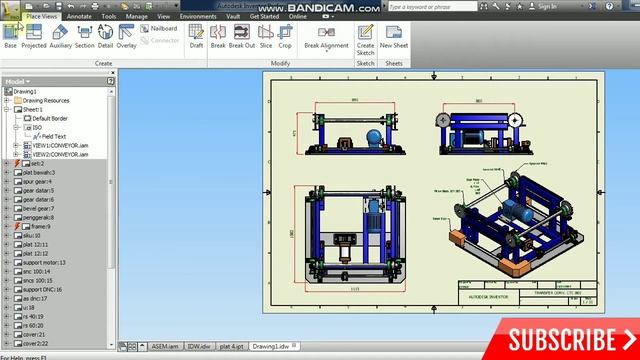The width and height of the screenshot is (640, 360).
Task: Switch to IDW.idw document tab
Action: tap(199, 346)
